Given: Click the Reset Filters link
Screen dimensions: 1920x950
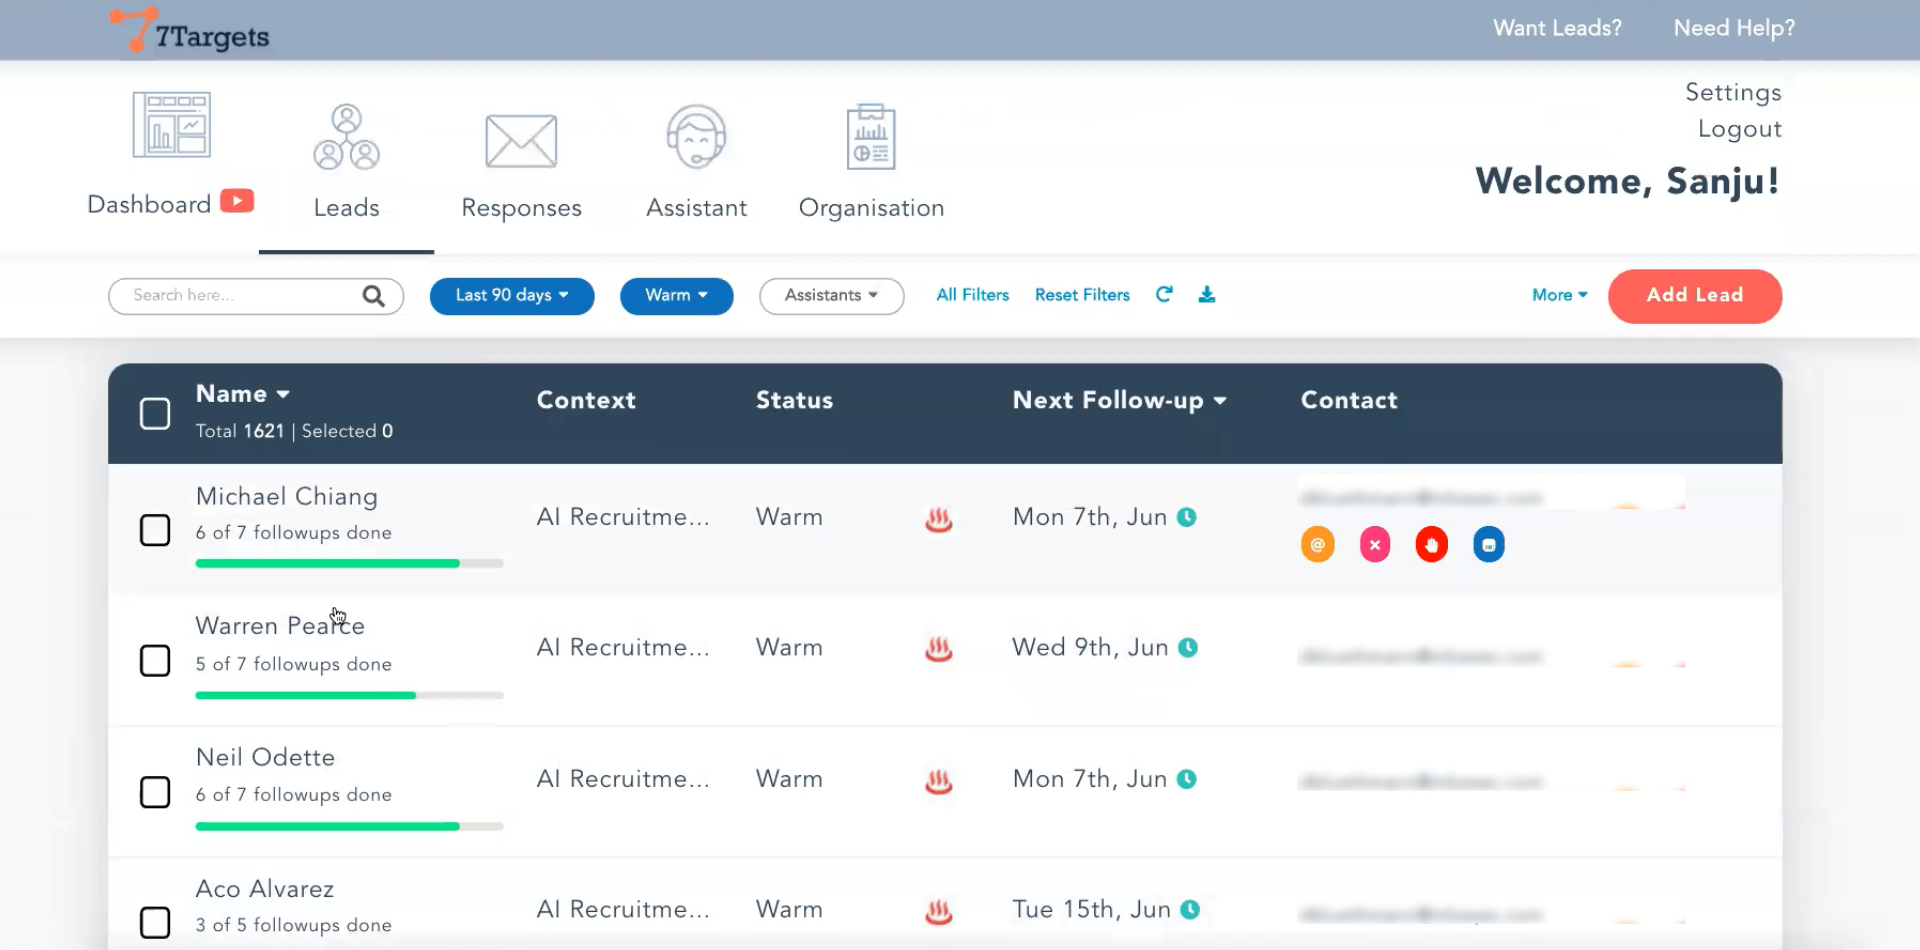Looking at the screenshot, I should [1082, 295].
